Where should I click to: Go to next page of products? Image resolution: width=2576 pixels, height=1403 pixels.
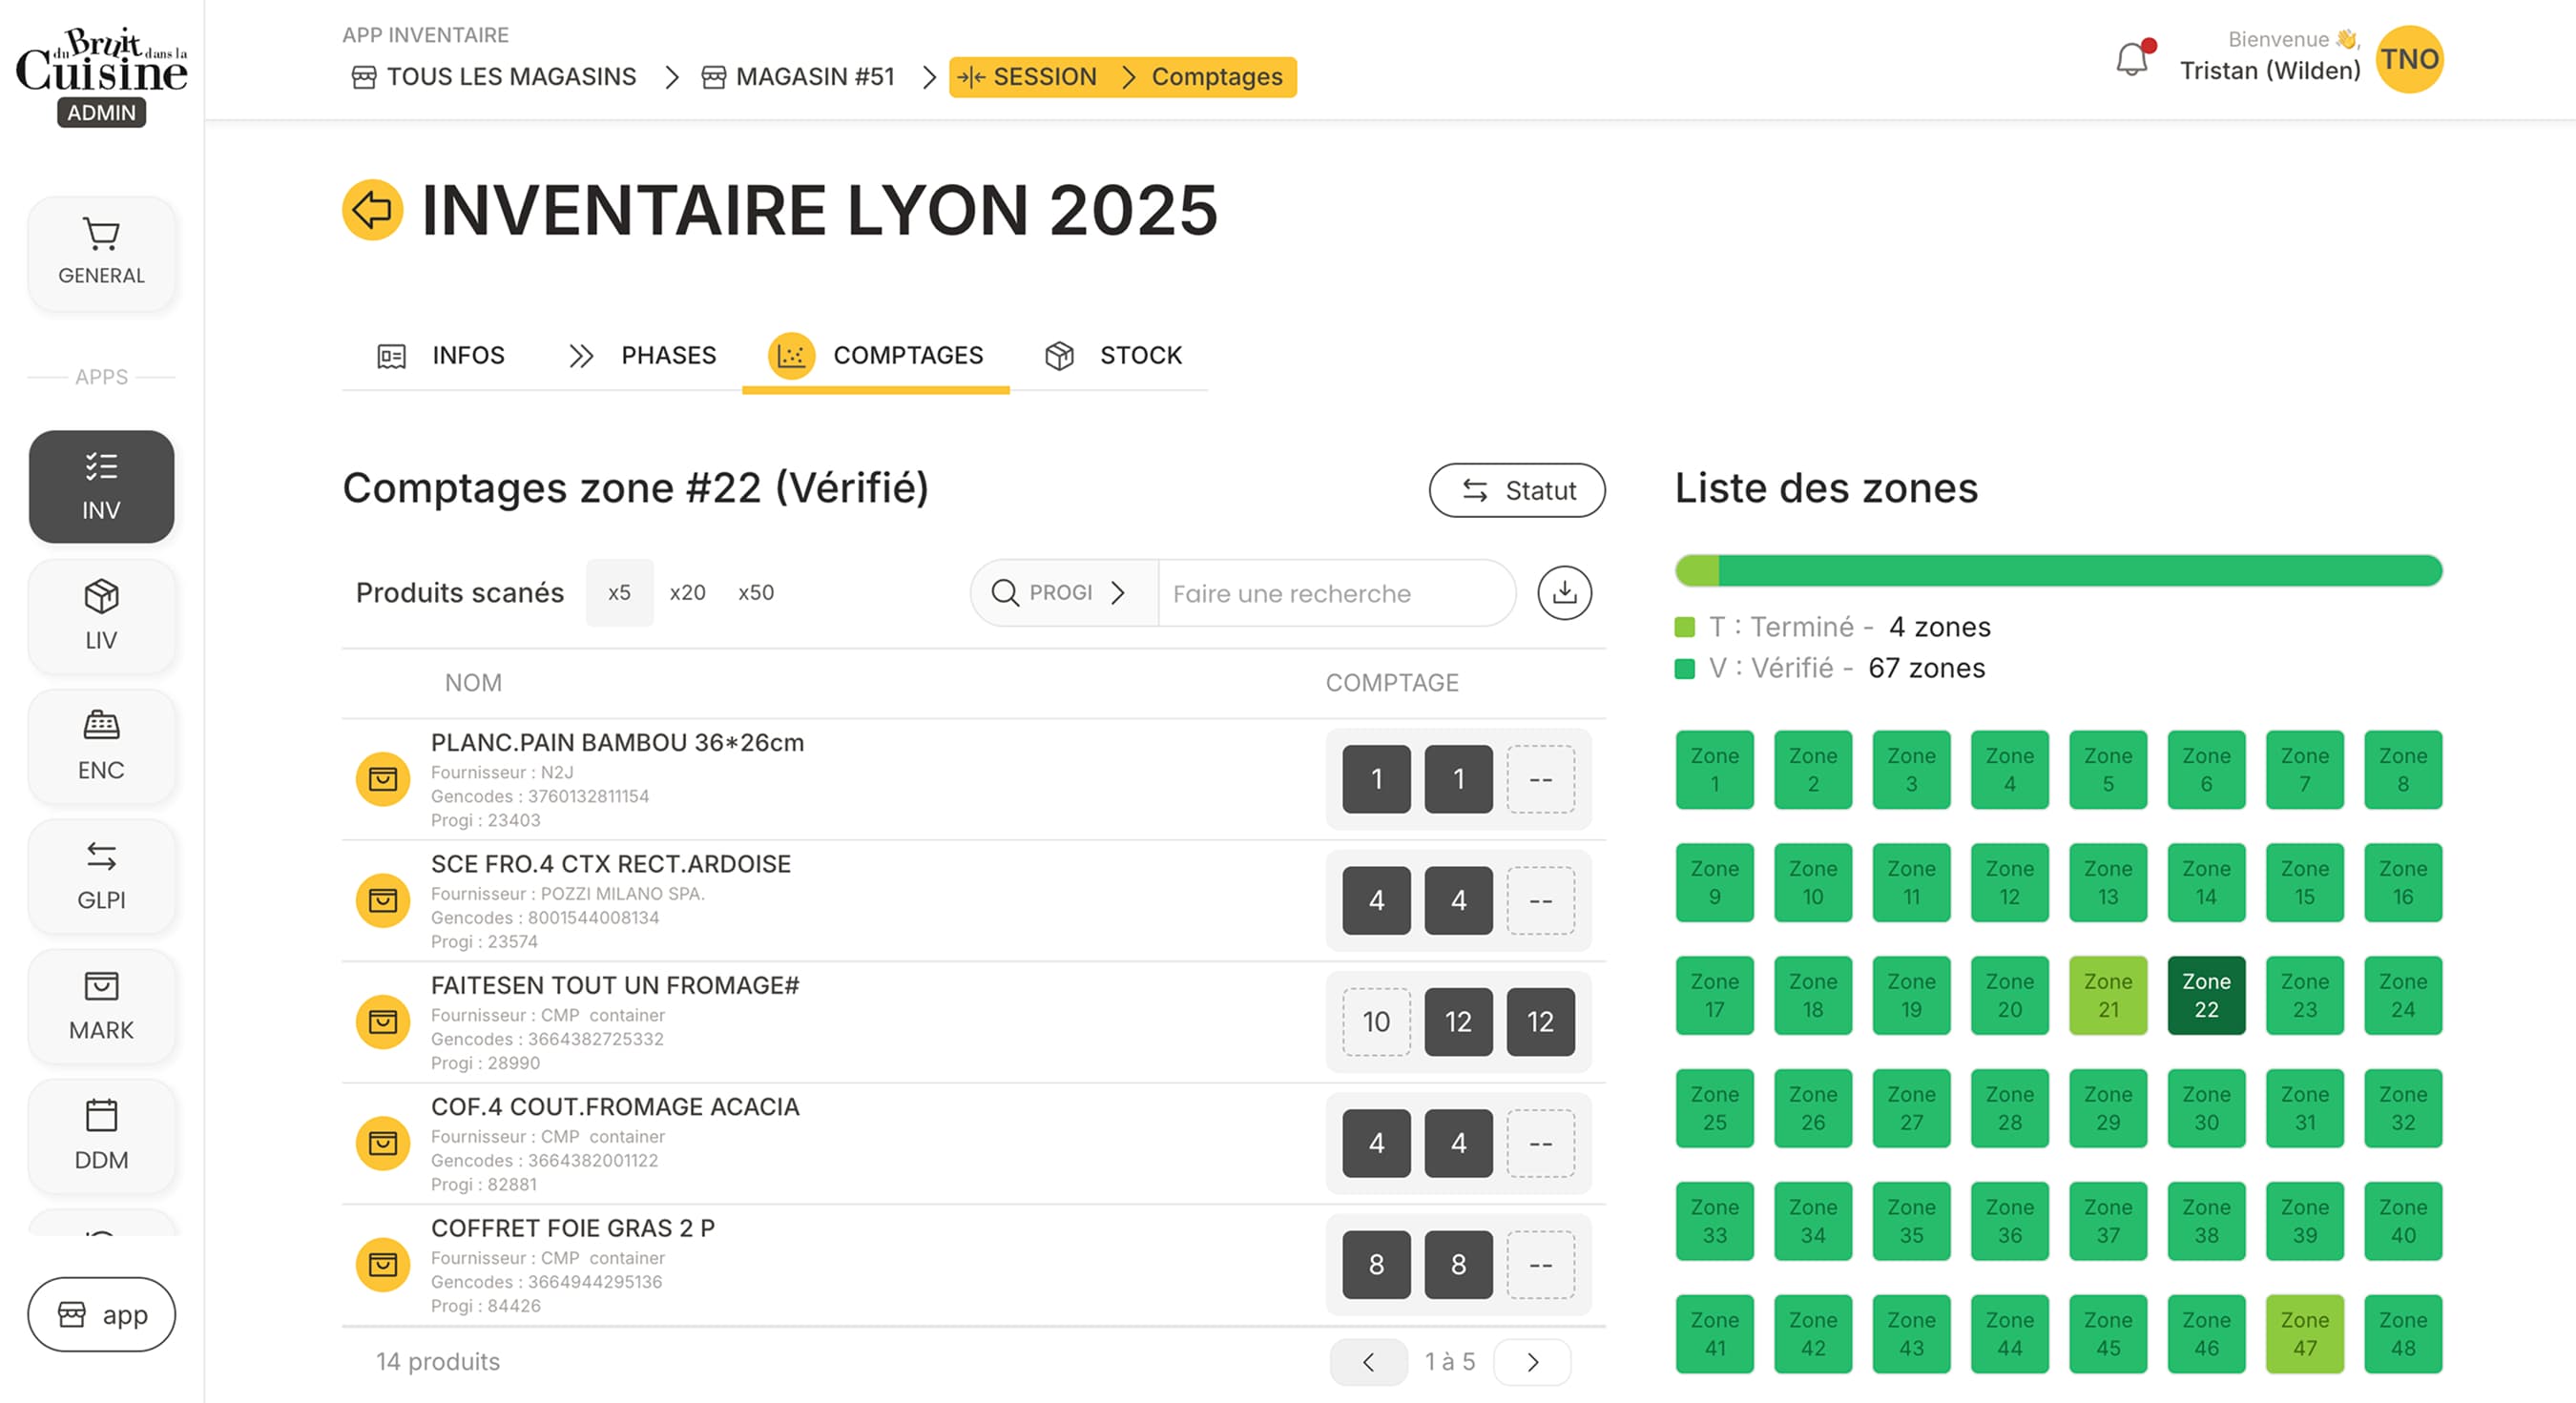point(1532,1362)
